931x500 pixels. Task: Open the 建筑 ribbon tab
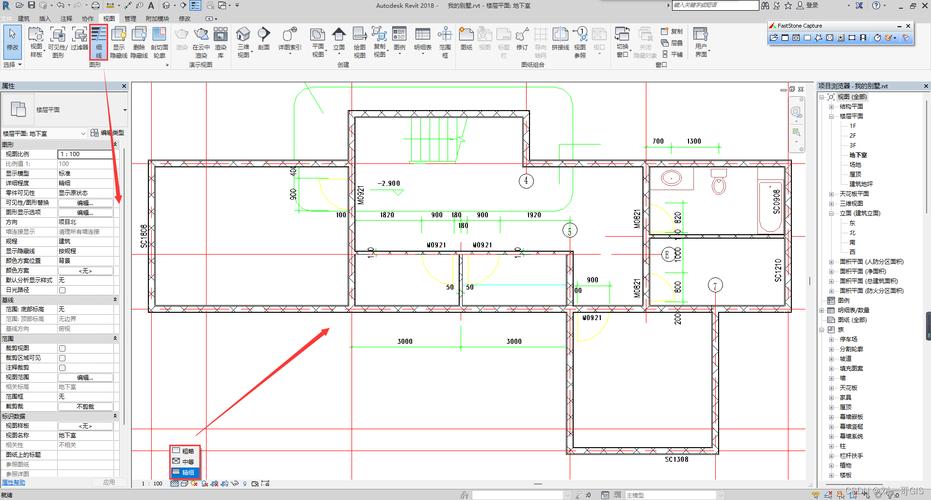(x=24, y=19)
